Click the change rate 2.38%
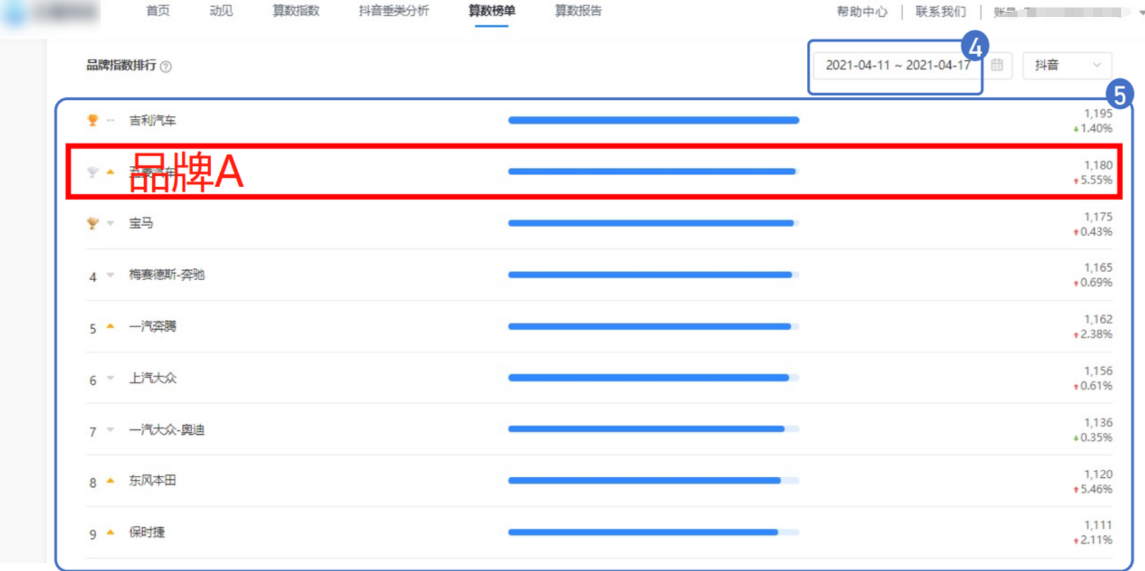 pyautogui.click(x=1096, y=334)
